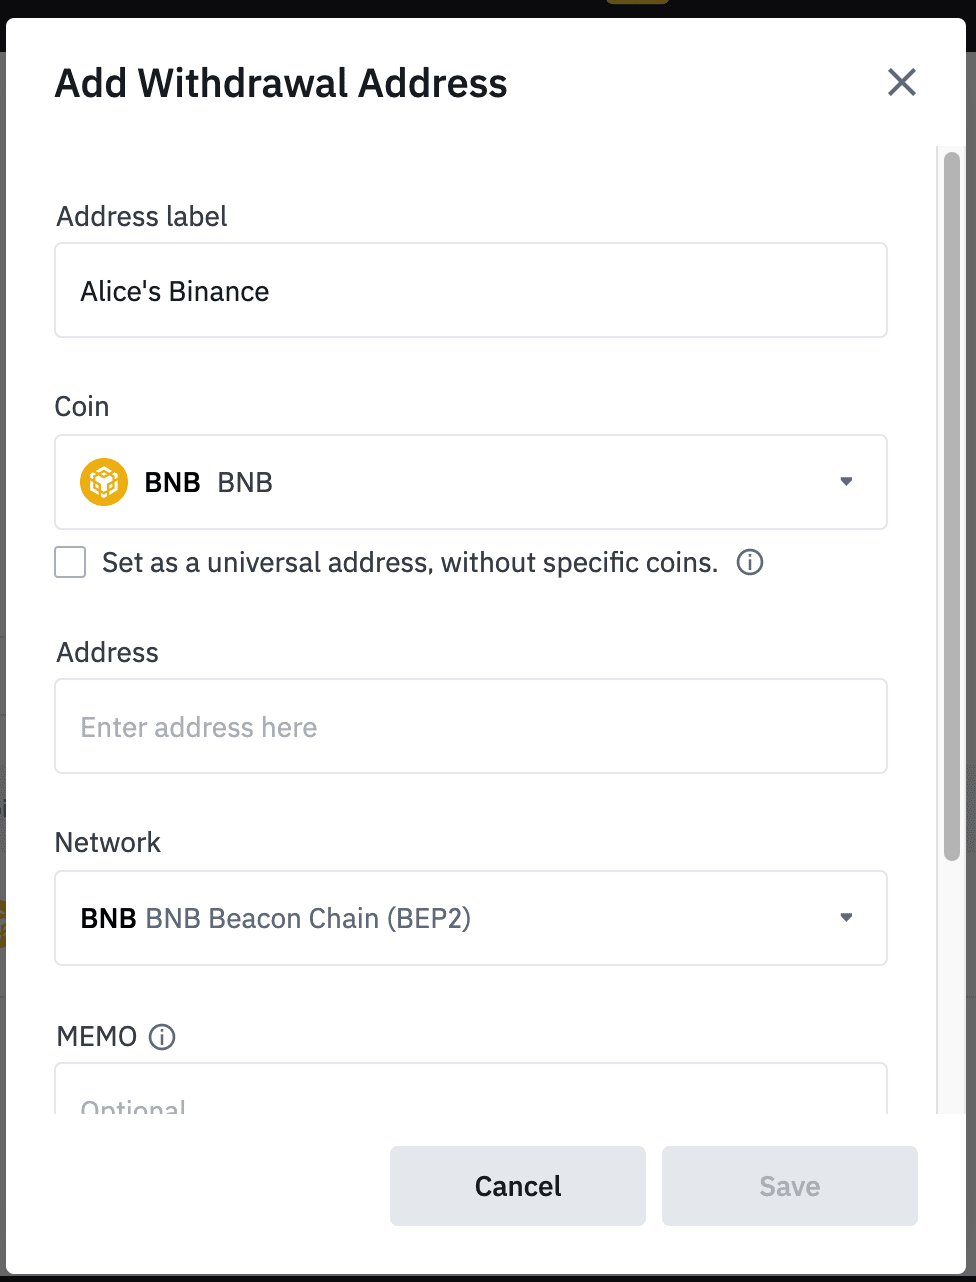This screenshot has height=1282, width=976.
Task: Click the 'Address label' field caption
Action: point(142,216)
